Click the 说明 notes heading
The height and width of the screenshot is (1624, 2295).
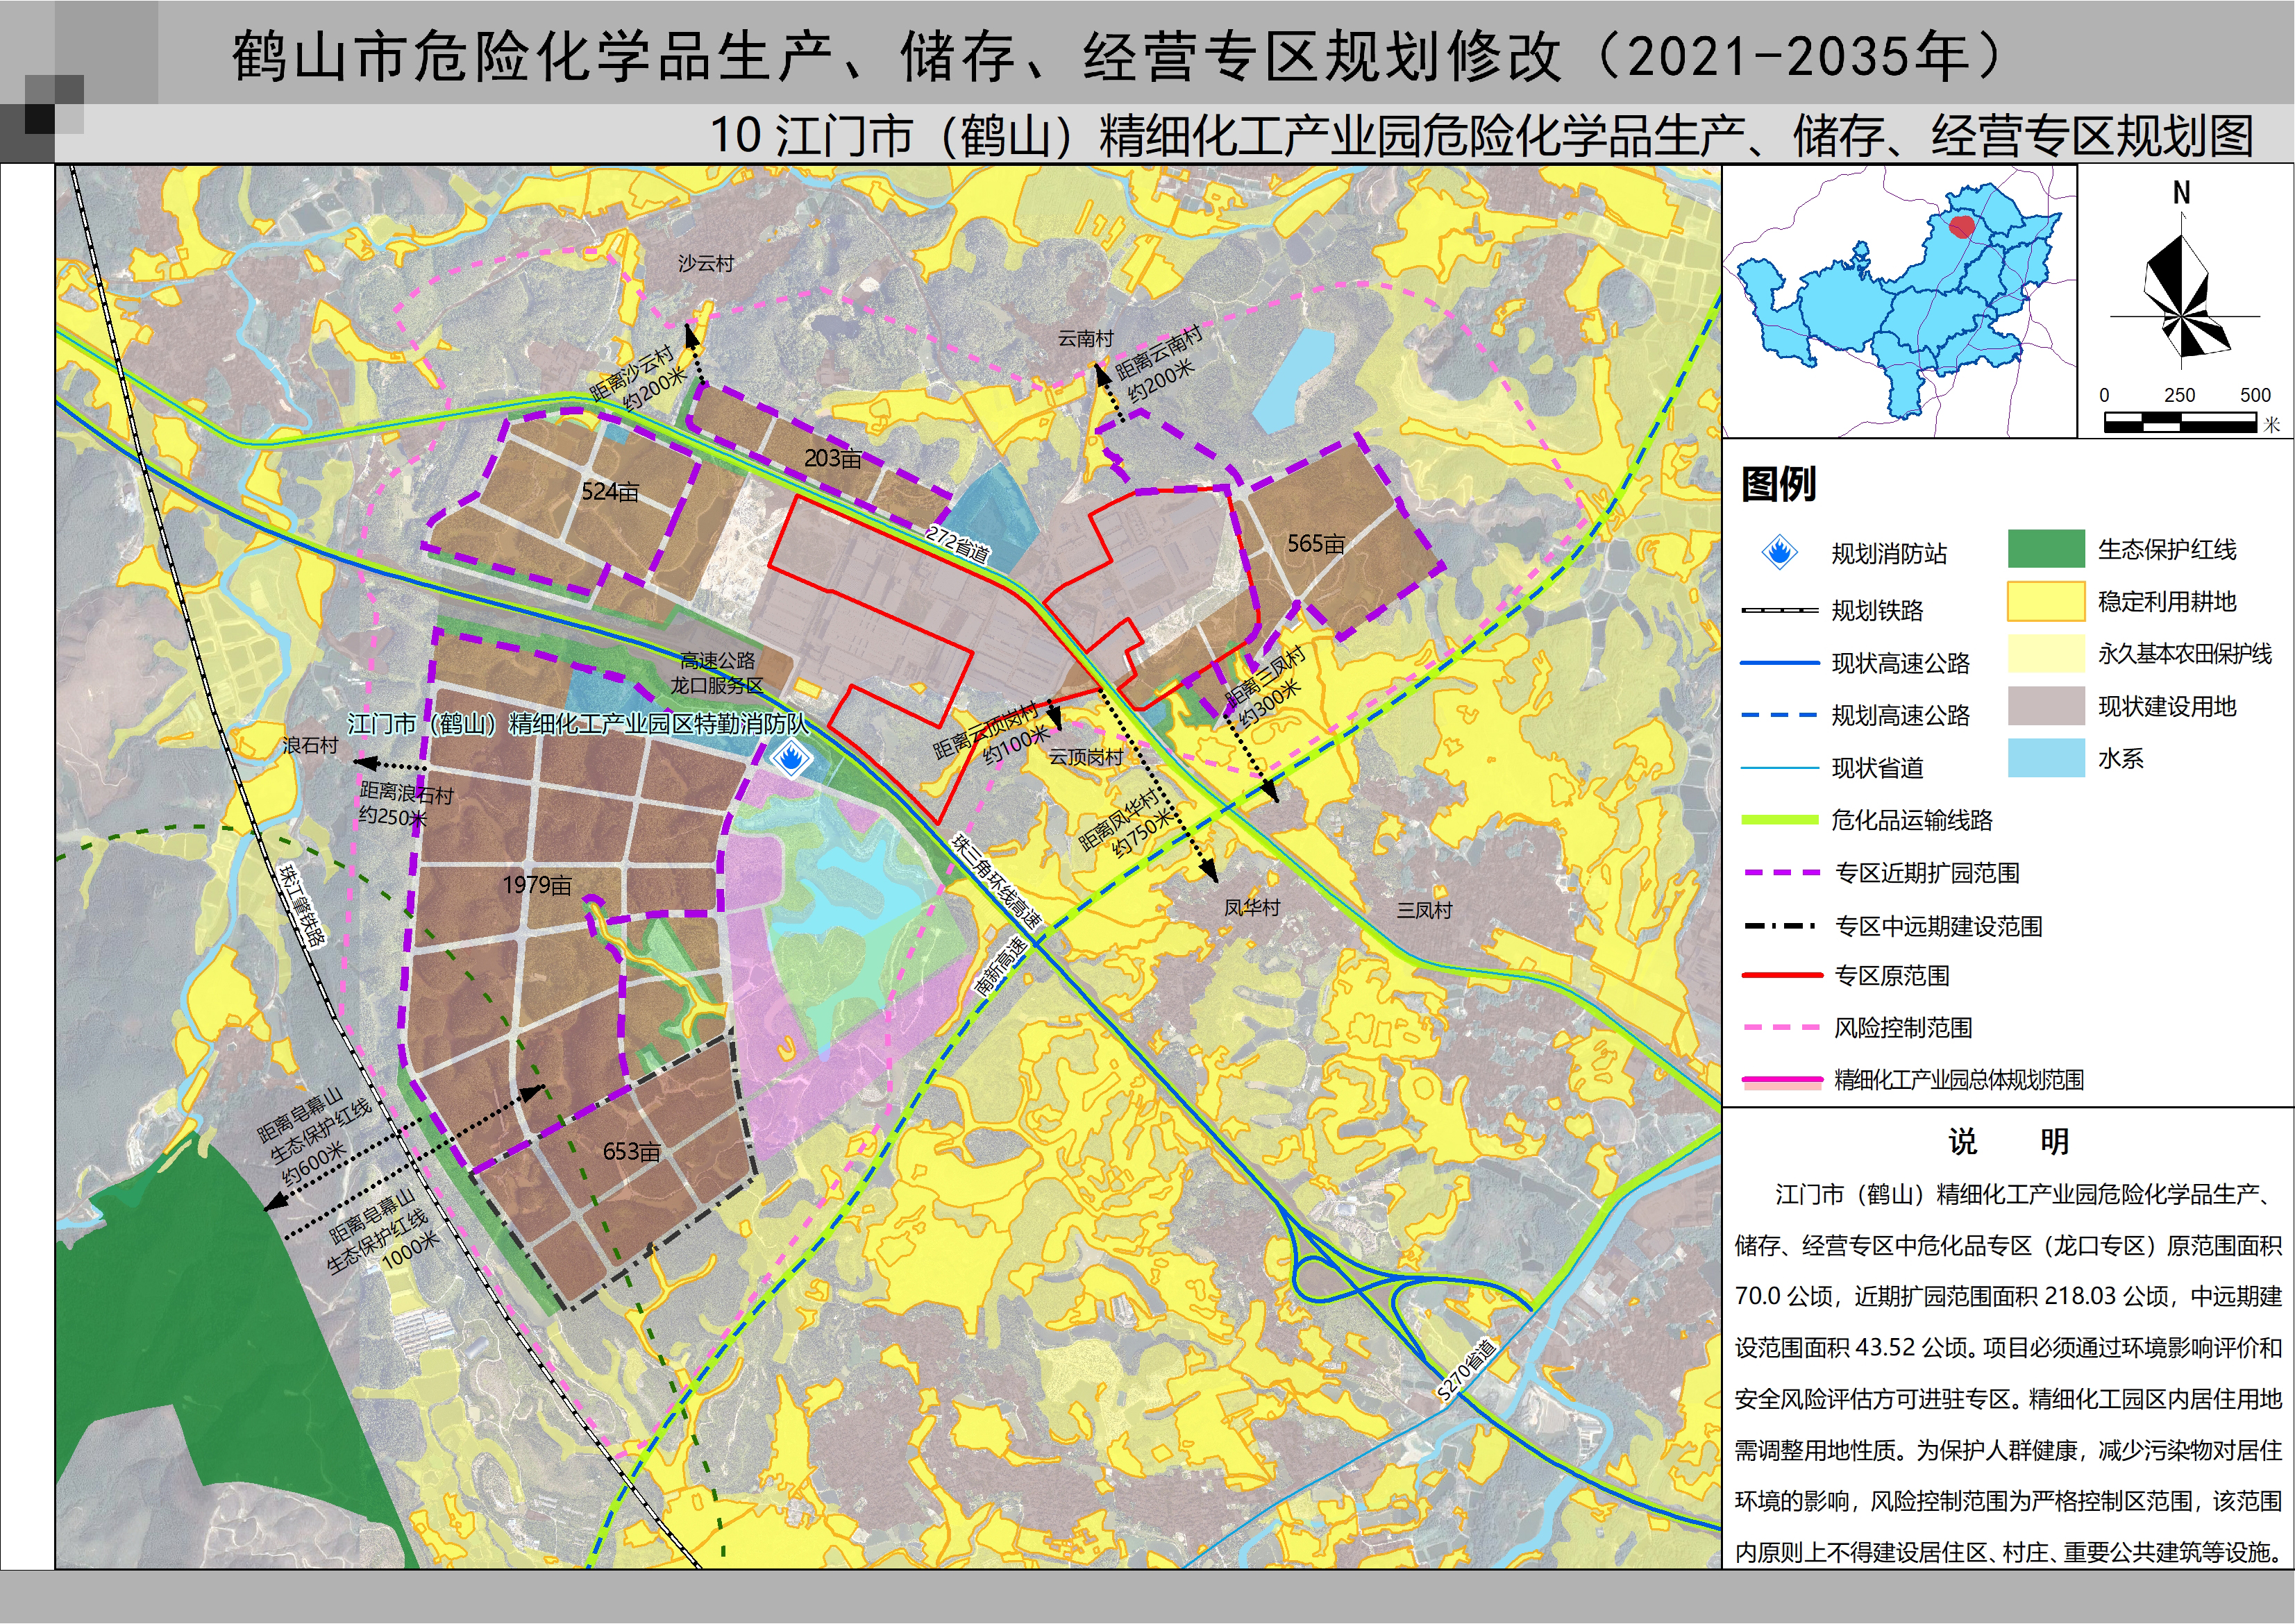pyautogui.click(x=2008, y=1141)
